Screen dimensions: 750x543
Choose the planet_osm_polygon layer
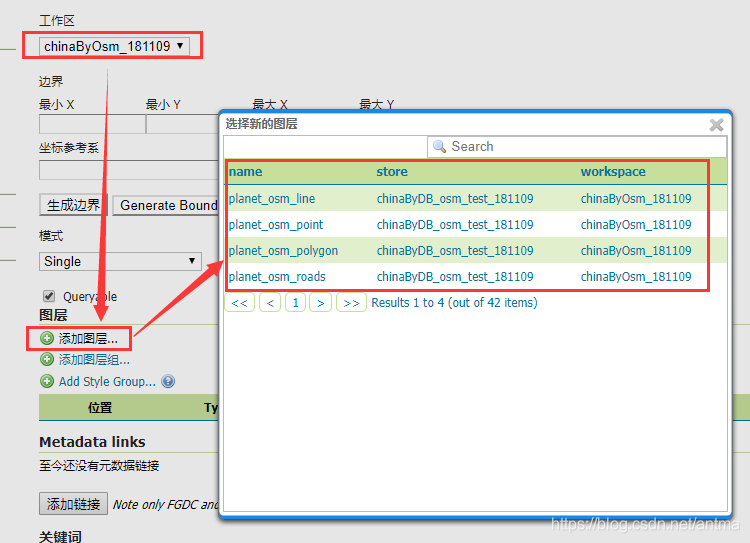tap(283, 251)
